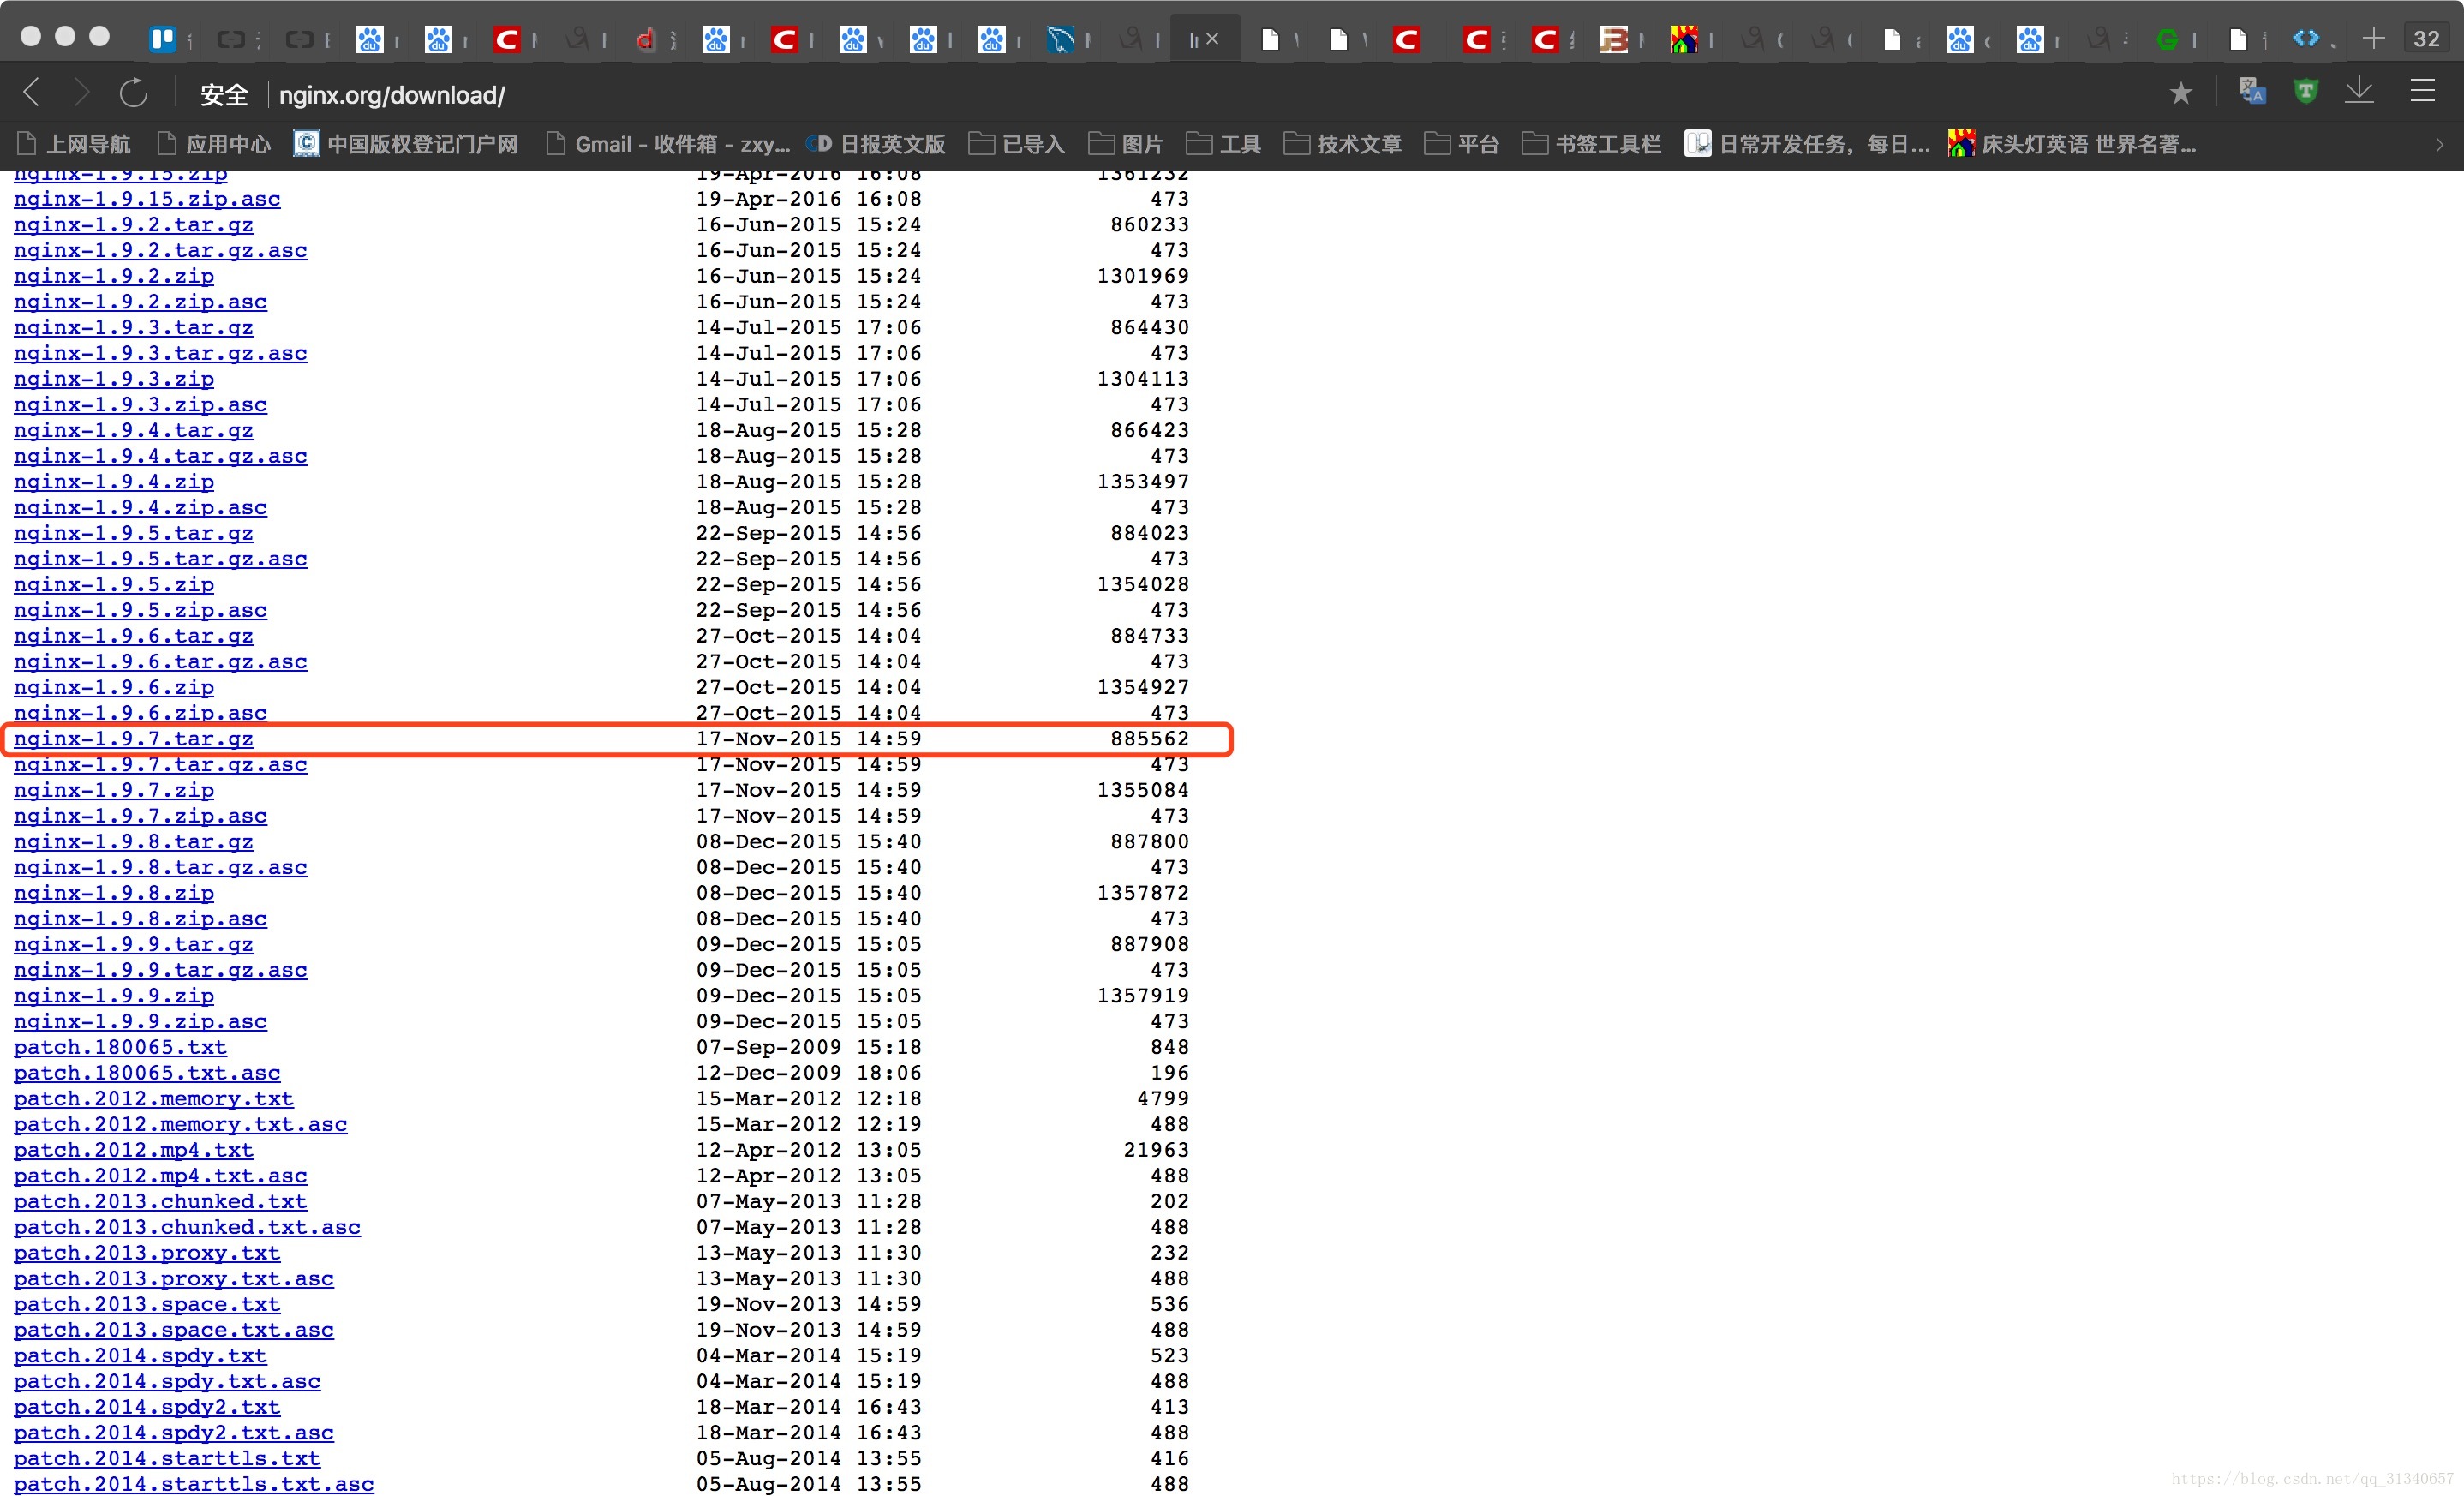The width and height of the screenshot is (2464, 1496).
Task: Open the browser hamburger menu
Action: click(2422, 91)
